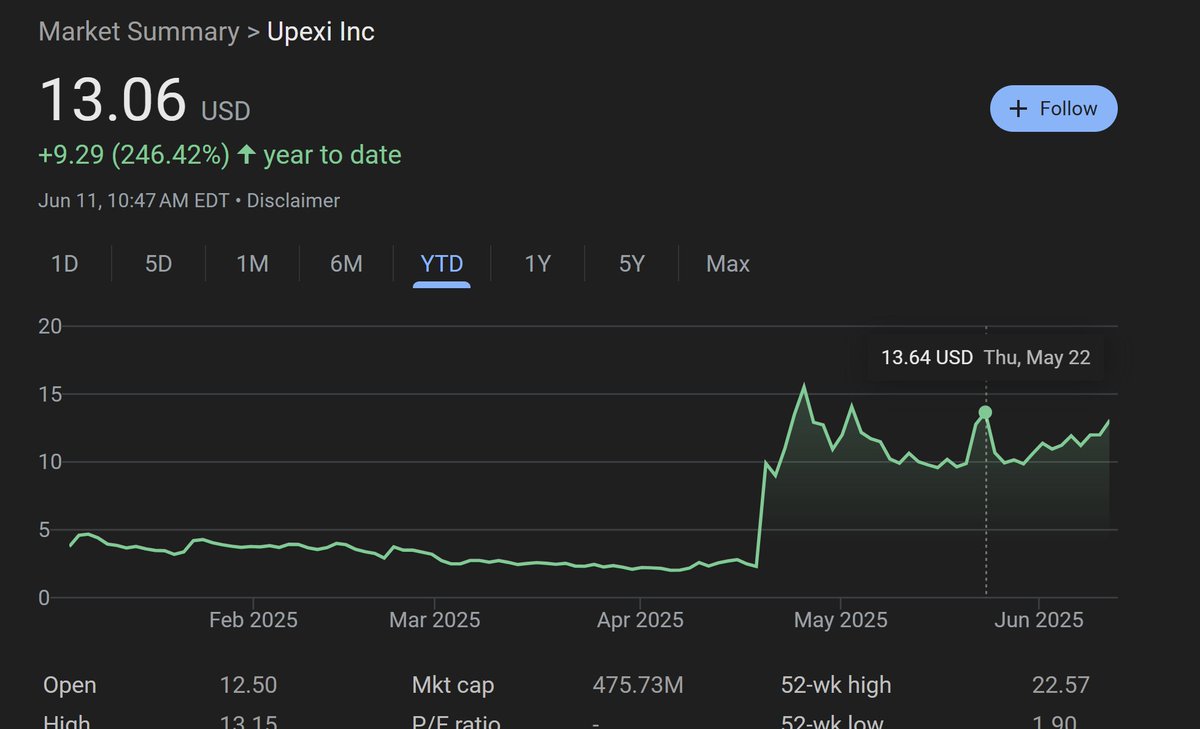The height and width of the screenshot is (729, 1200).
Task: Open the Disclaimer link
Action: coord(293,200)
